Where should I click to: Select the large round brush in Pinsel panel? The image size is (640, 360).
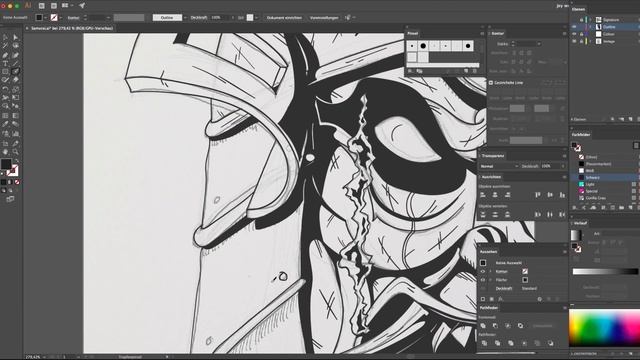pyautogui.click(x=423, y=46)
